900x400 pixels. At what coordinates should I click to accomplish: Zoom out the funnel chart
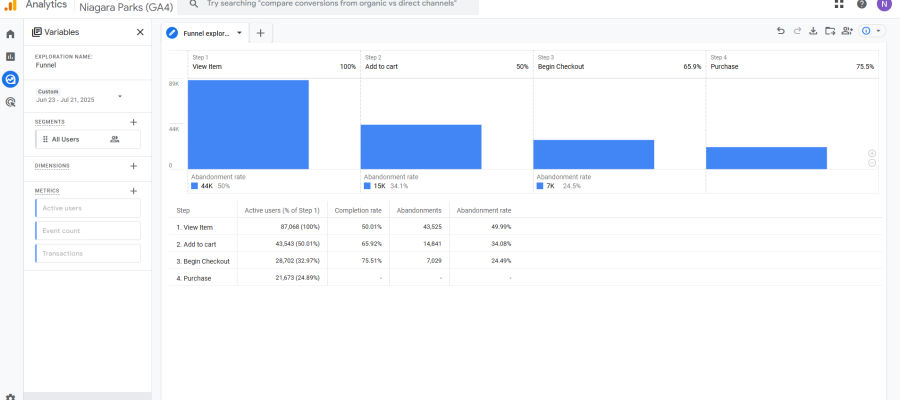pyautogui.click(x=872, y=163)
